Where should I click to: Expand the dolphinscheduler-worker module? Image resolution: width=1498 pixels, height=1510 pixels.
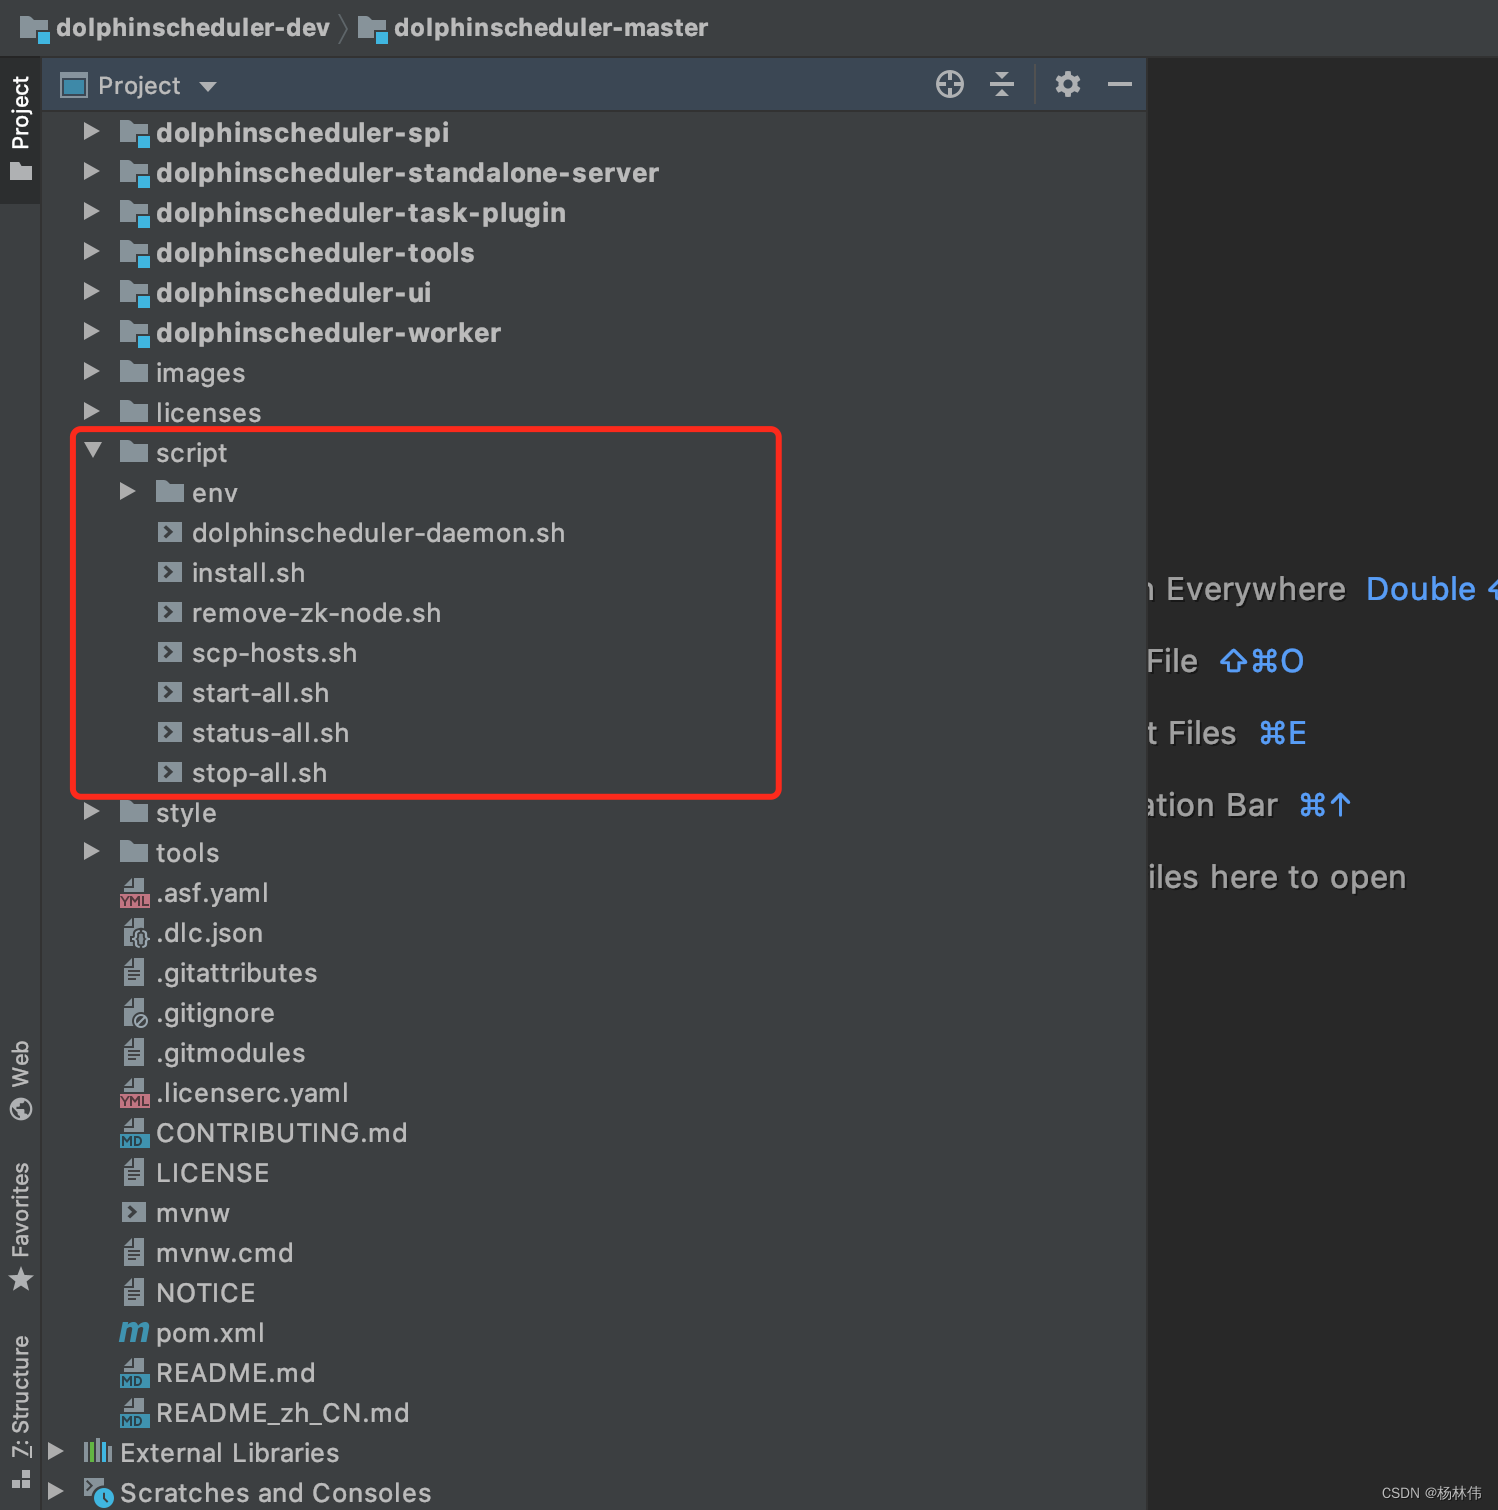pos(91,331)
